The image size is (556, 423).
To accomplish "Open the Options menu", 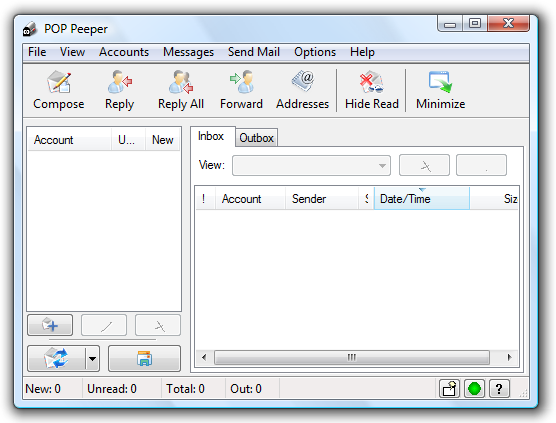I will [315, 52].
